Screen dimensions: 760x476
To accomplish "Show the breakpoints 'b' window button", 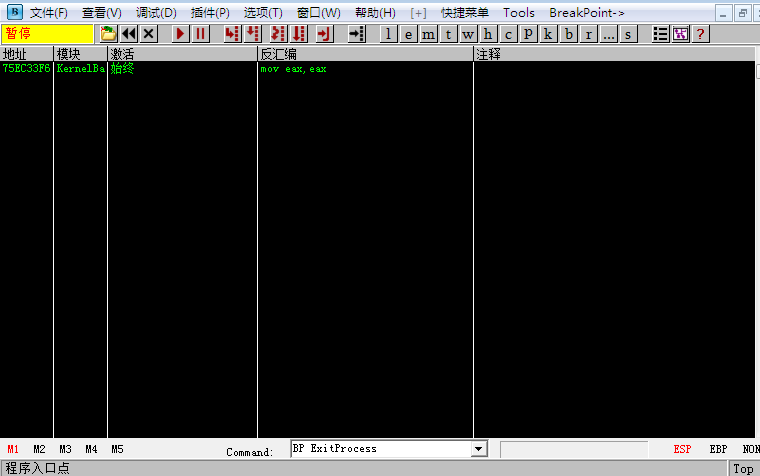I will tap(568, 34).
